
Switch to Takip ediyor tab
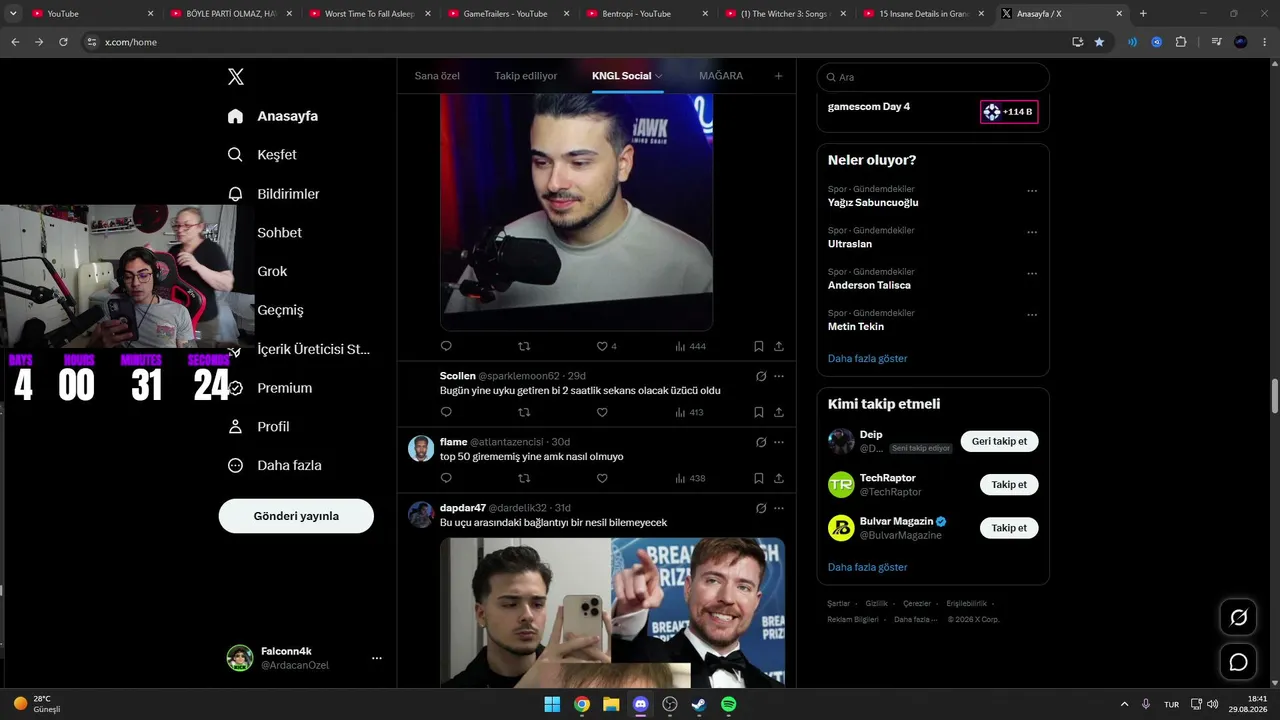point(526,76)
